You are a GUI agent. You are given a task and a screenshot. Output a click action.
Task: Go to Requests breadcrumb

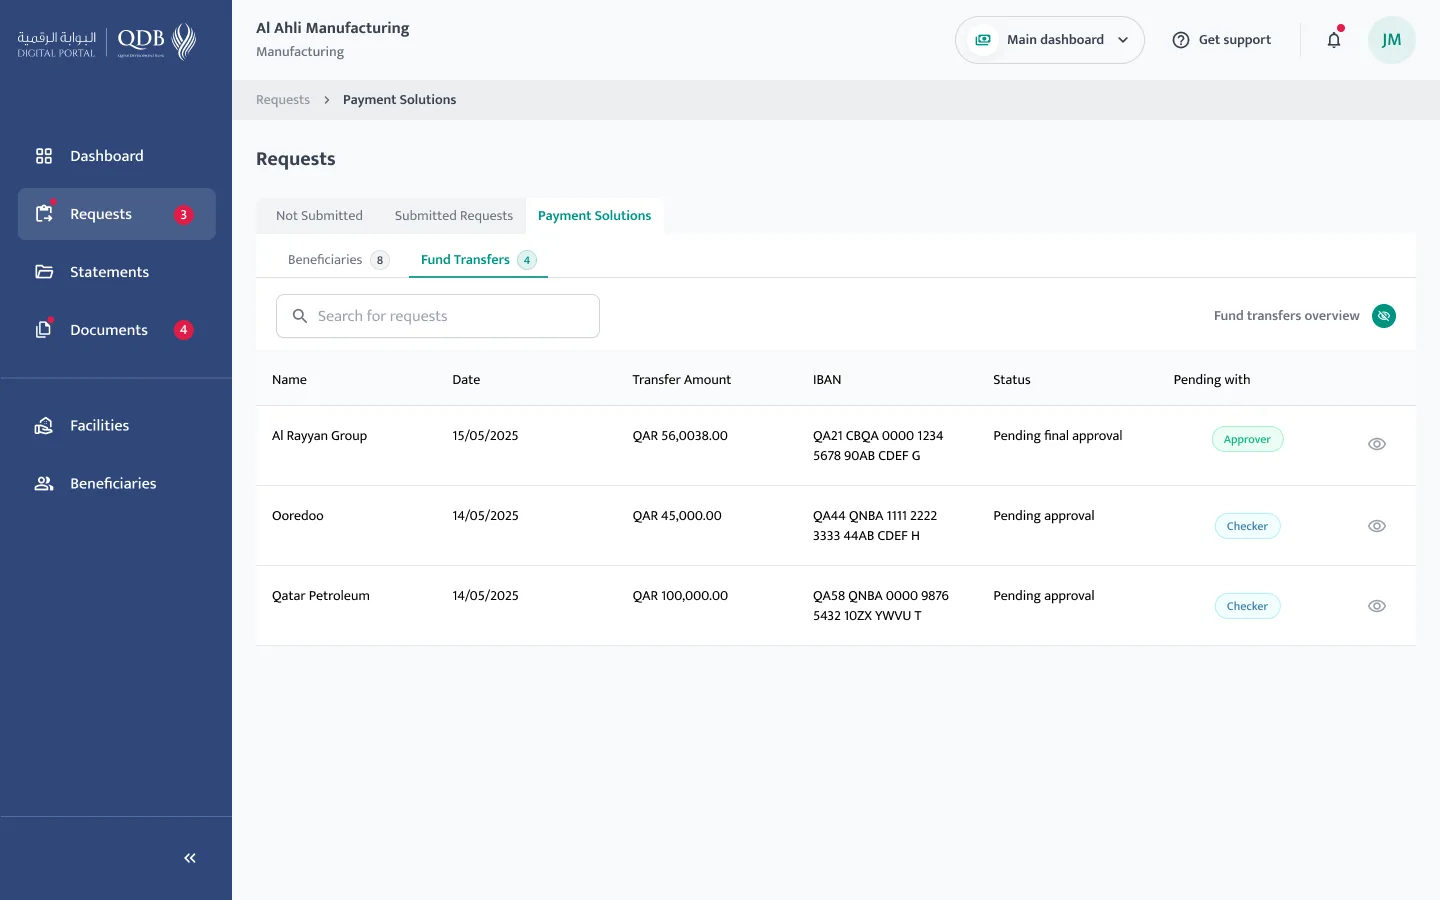(x=283, y=100)
